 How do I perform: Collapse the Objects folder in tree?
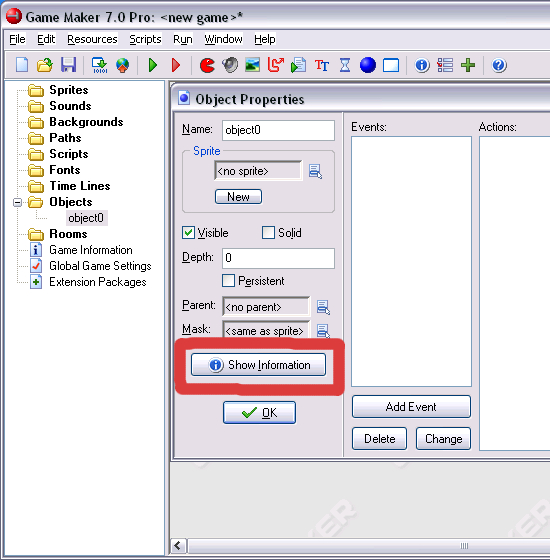[x=17, y=202]
